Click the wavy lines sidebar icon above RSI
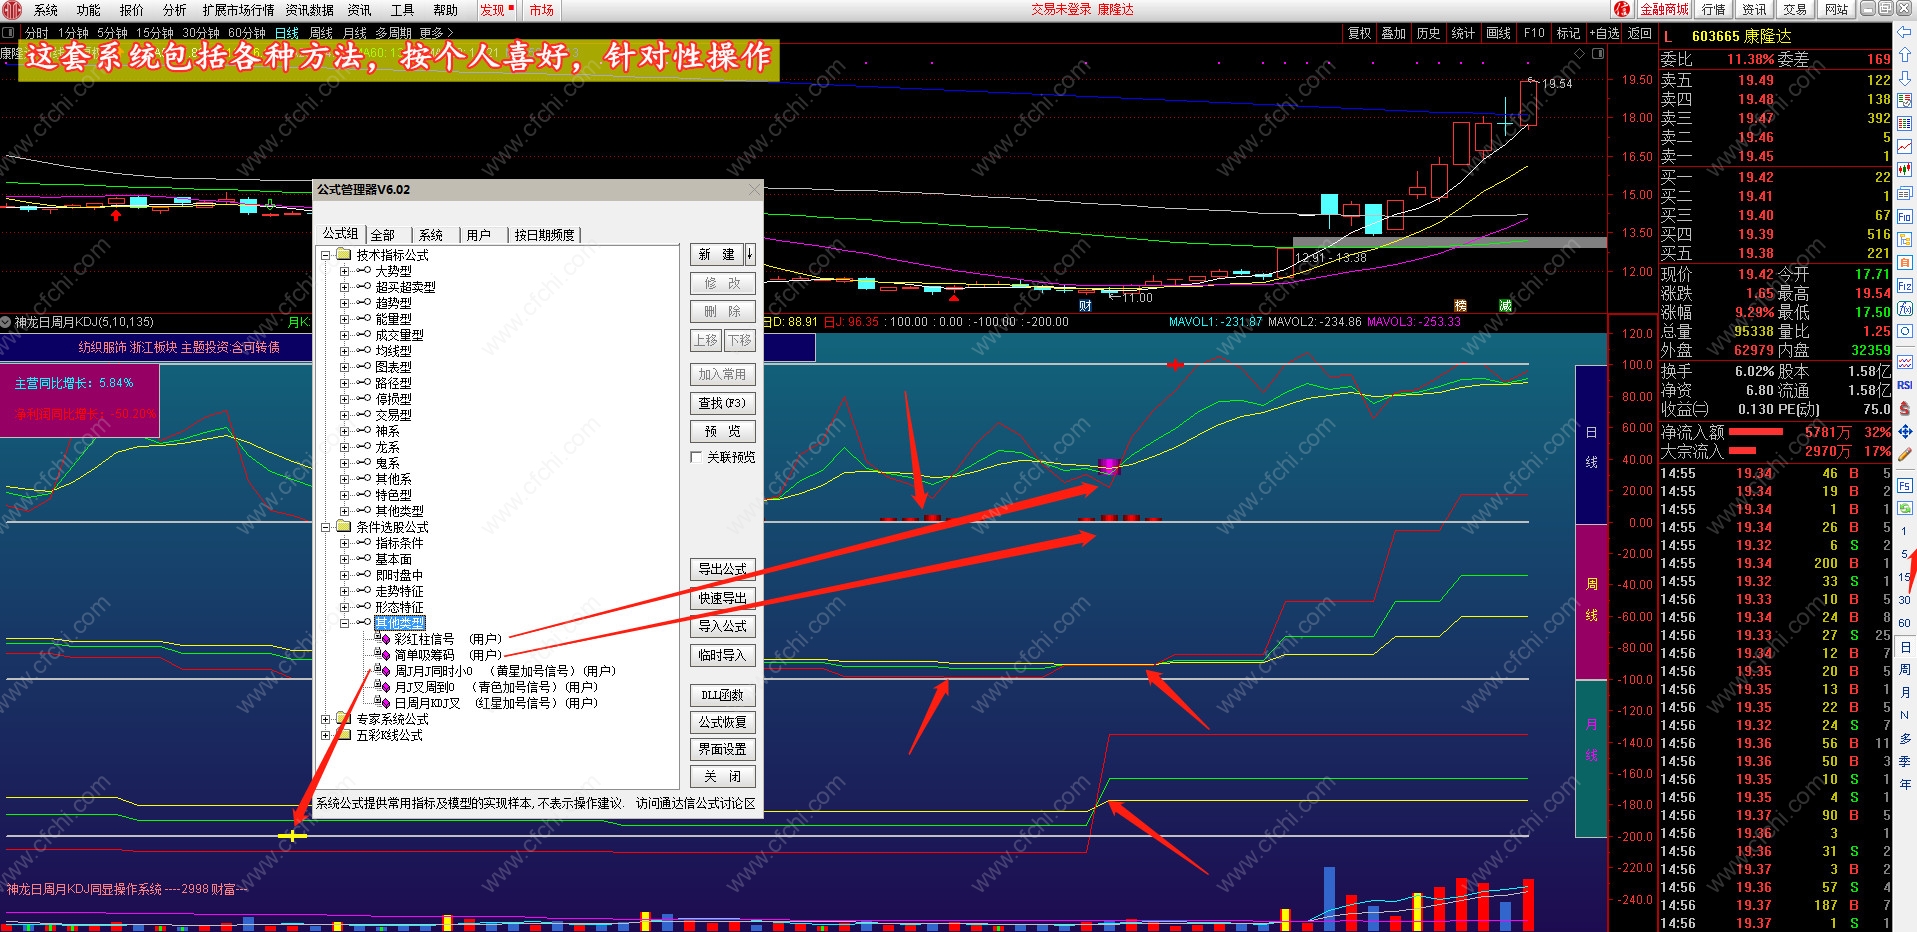The width and height of the screenshot is (1917, 932). [1905, 362]
